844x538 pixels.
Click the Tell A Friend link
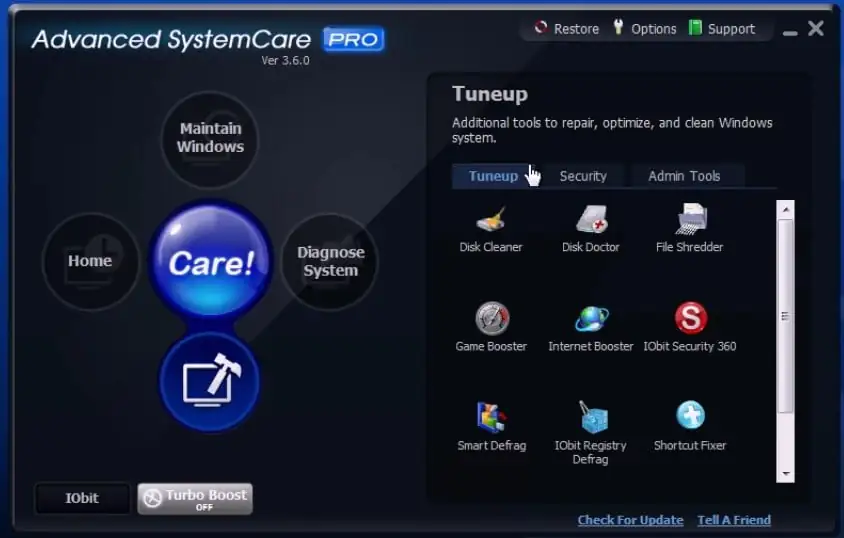(734, 520)
